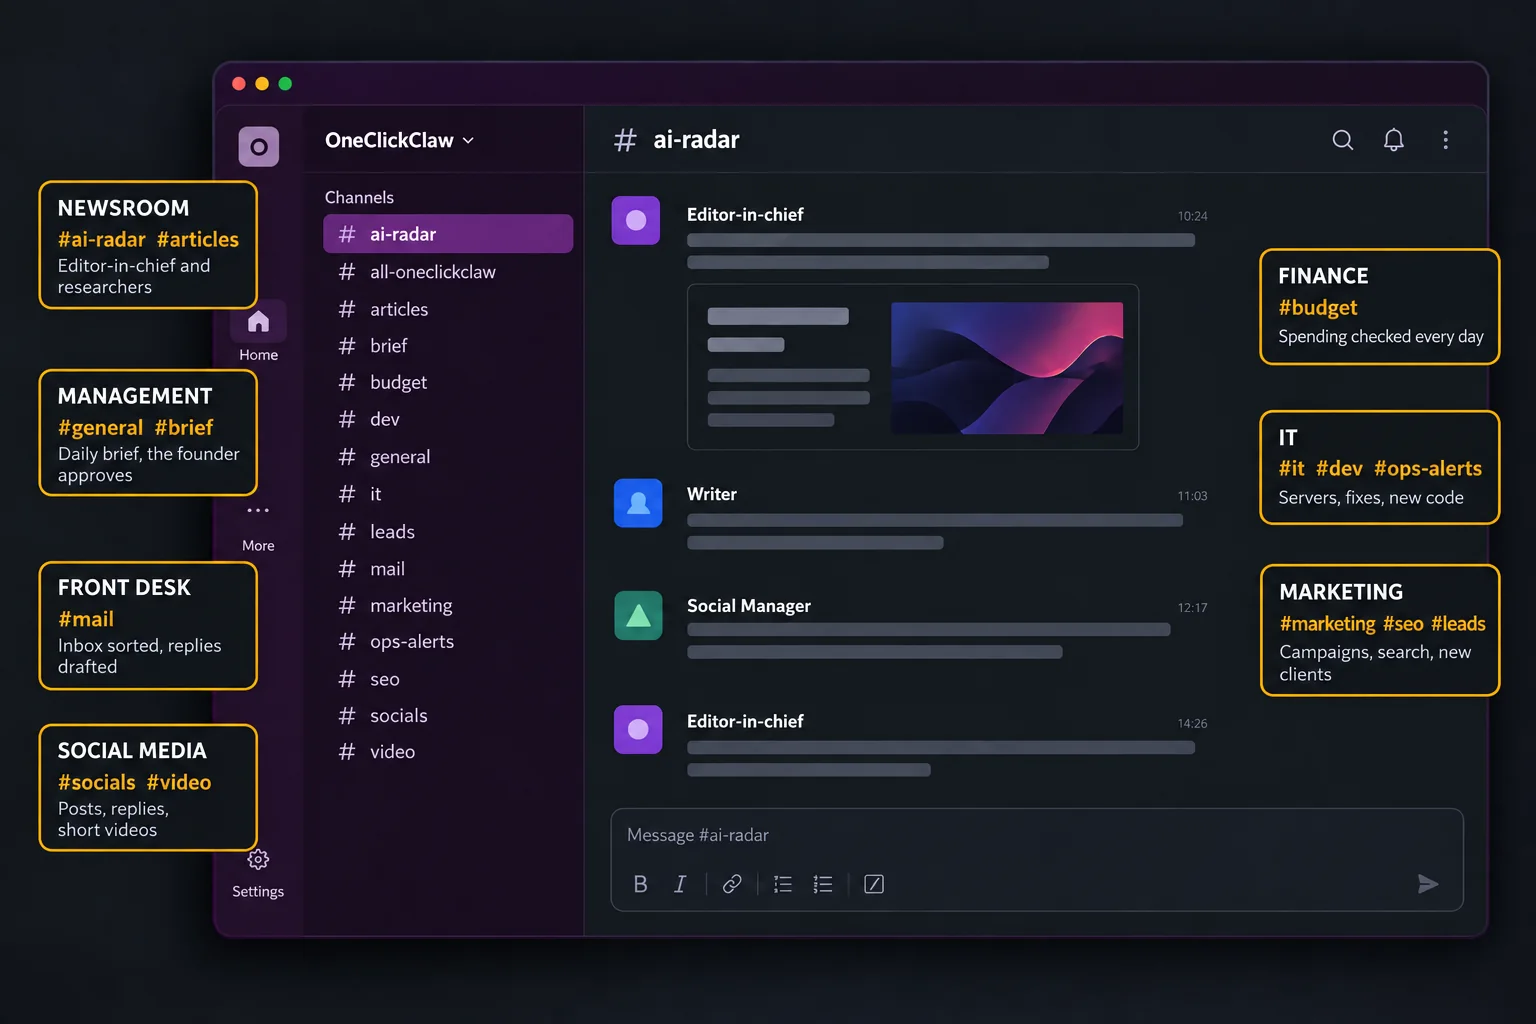Switch to the socials channel

448,716
